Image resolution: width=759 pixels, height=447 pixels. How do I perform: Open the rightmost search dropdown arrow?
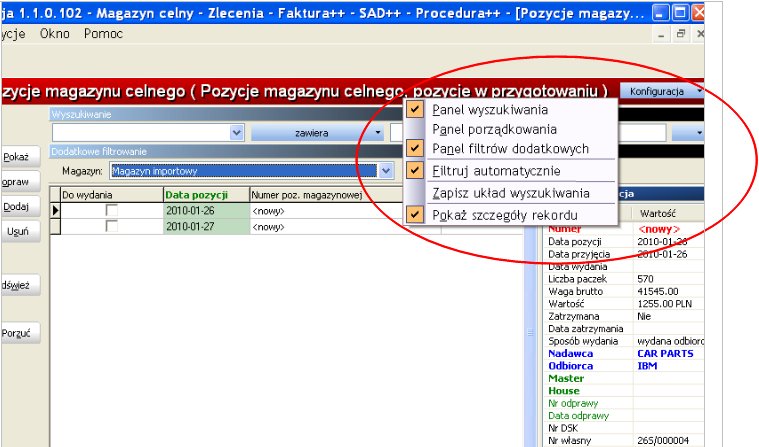point(689,132)
